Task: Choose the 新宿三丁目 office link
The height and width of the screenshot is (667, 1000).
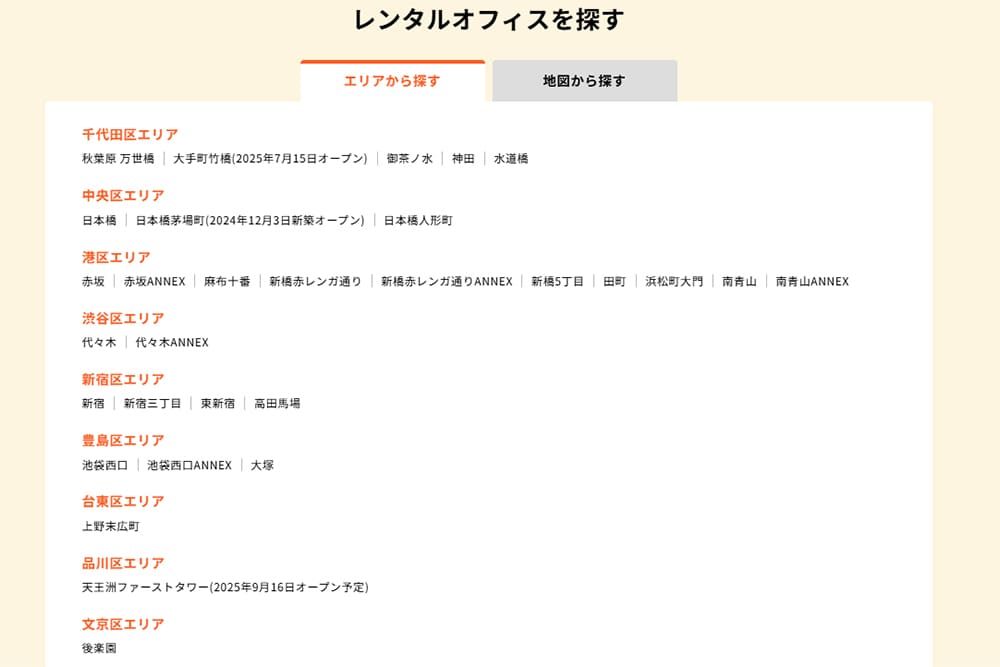Action: tap(152, 404)
